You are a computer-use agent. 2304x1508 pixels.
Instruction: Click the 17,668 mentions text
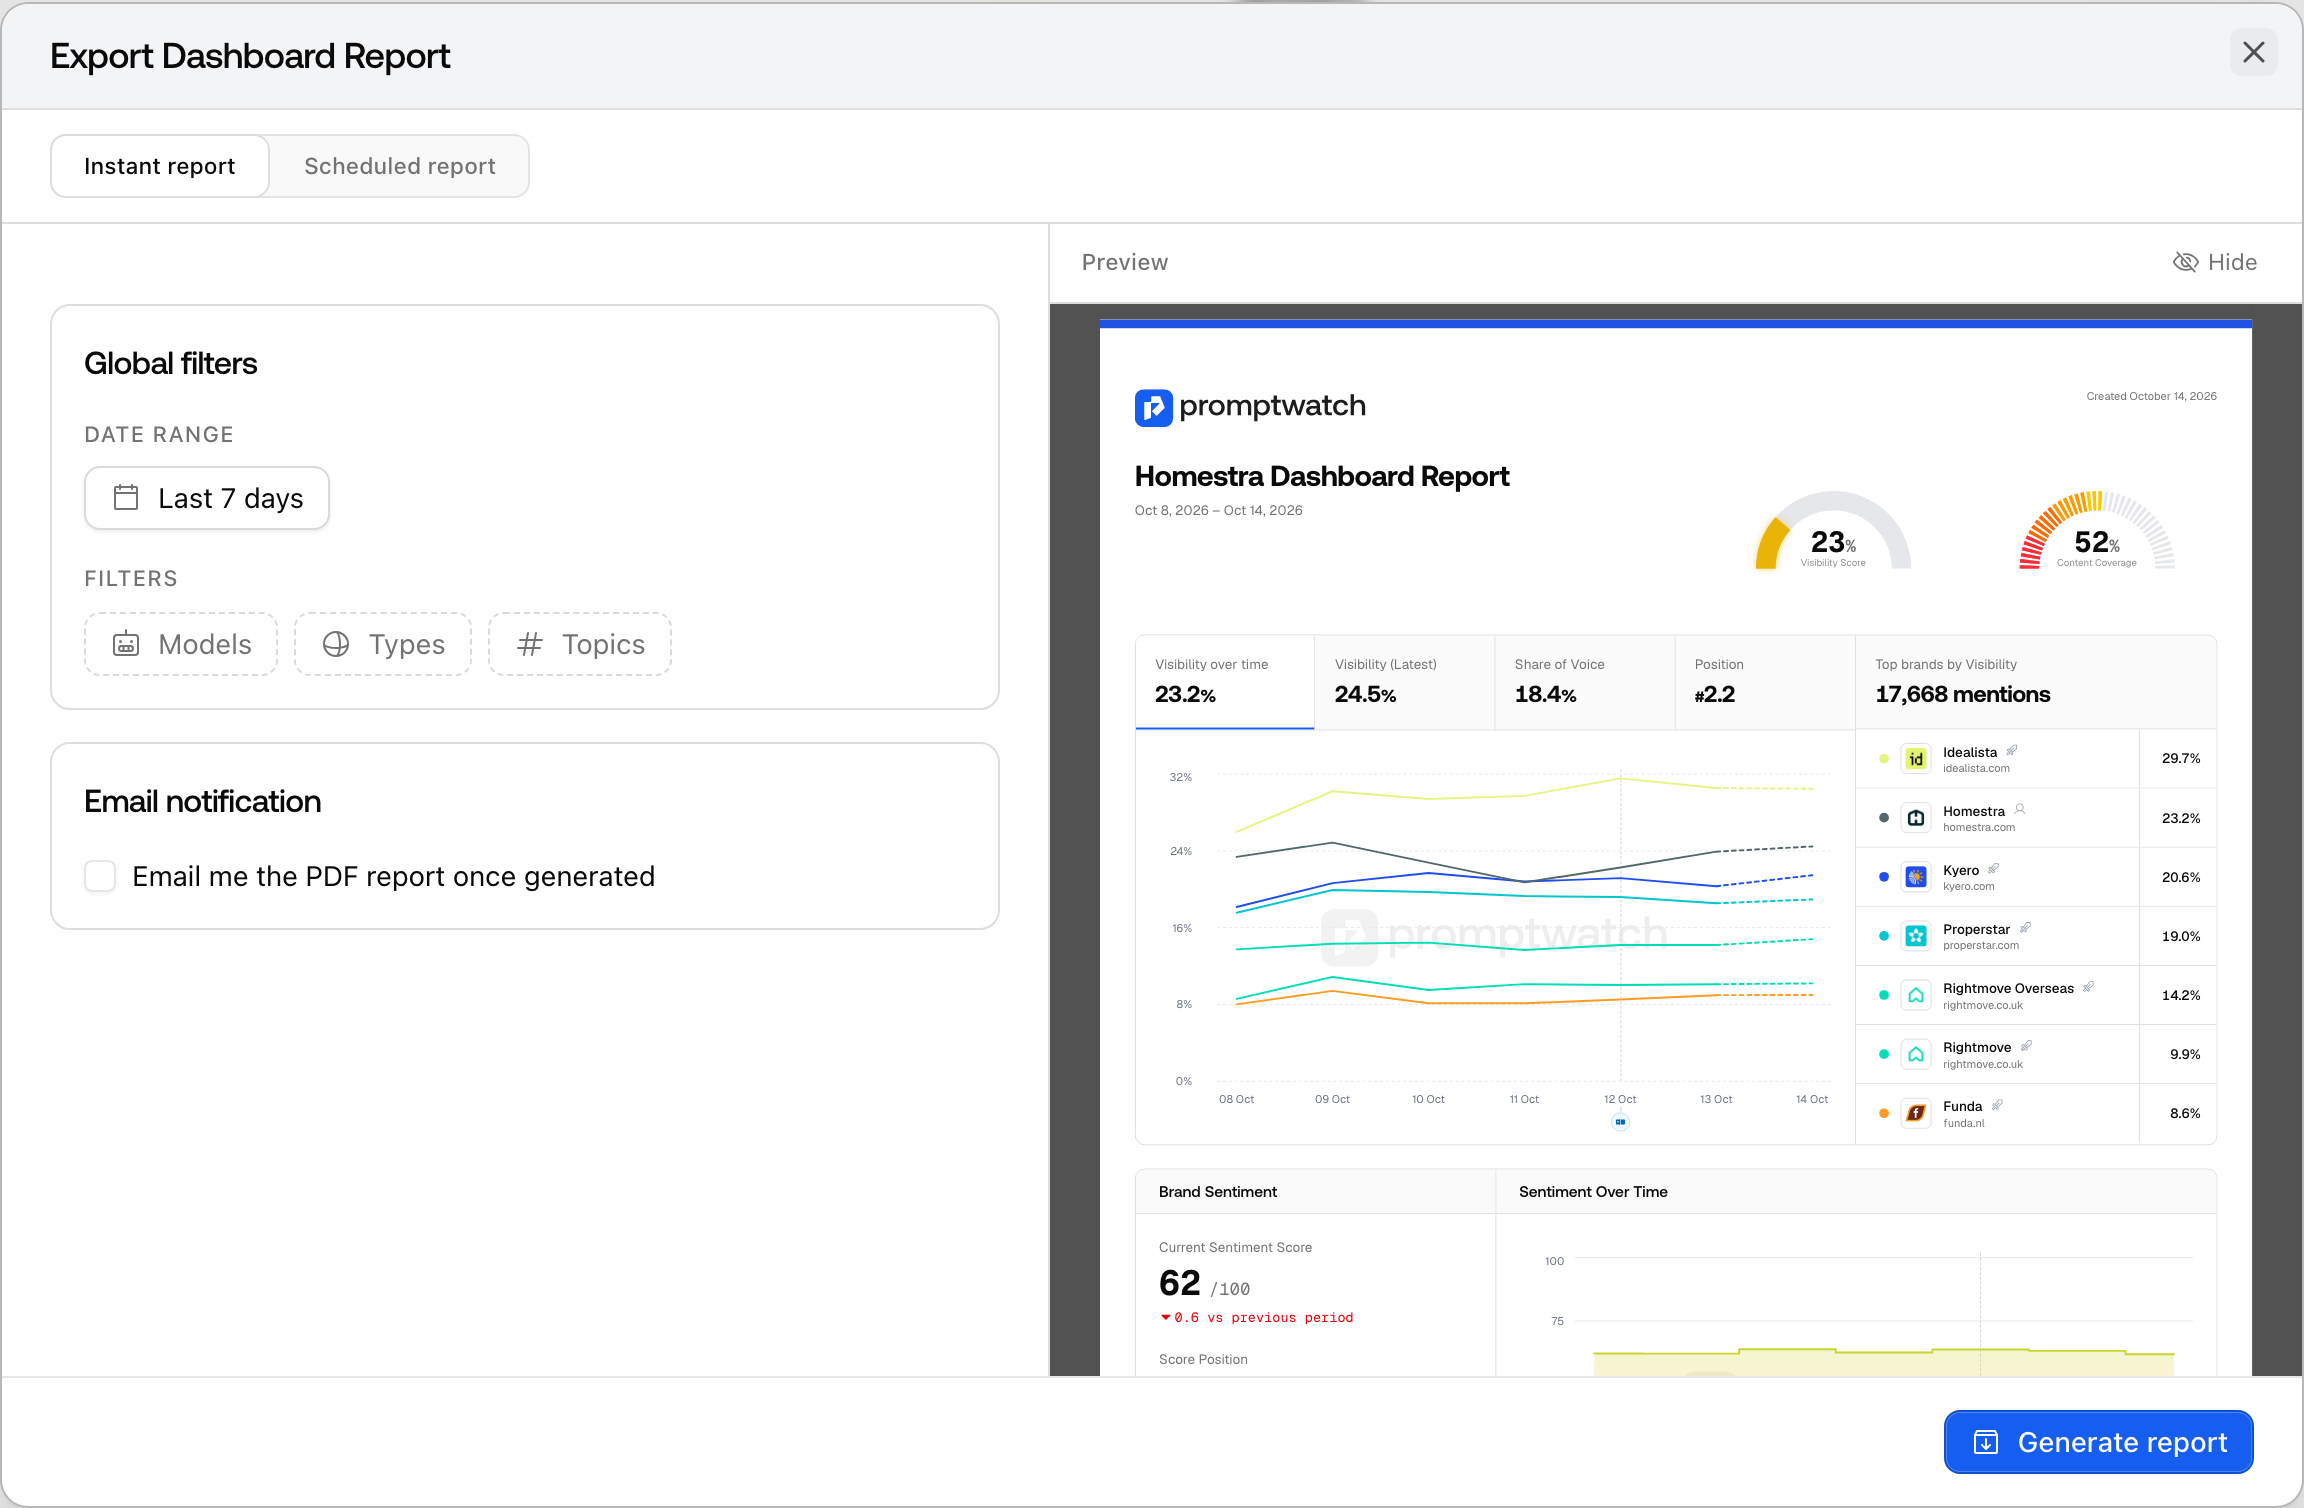point(1962,694)
